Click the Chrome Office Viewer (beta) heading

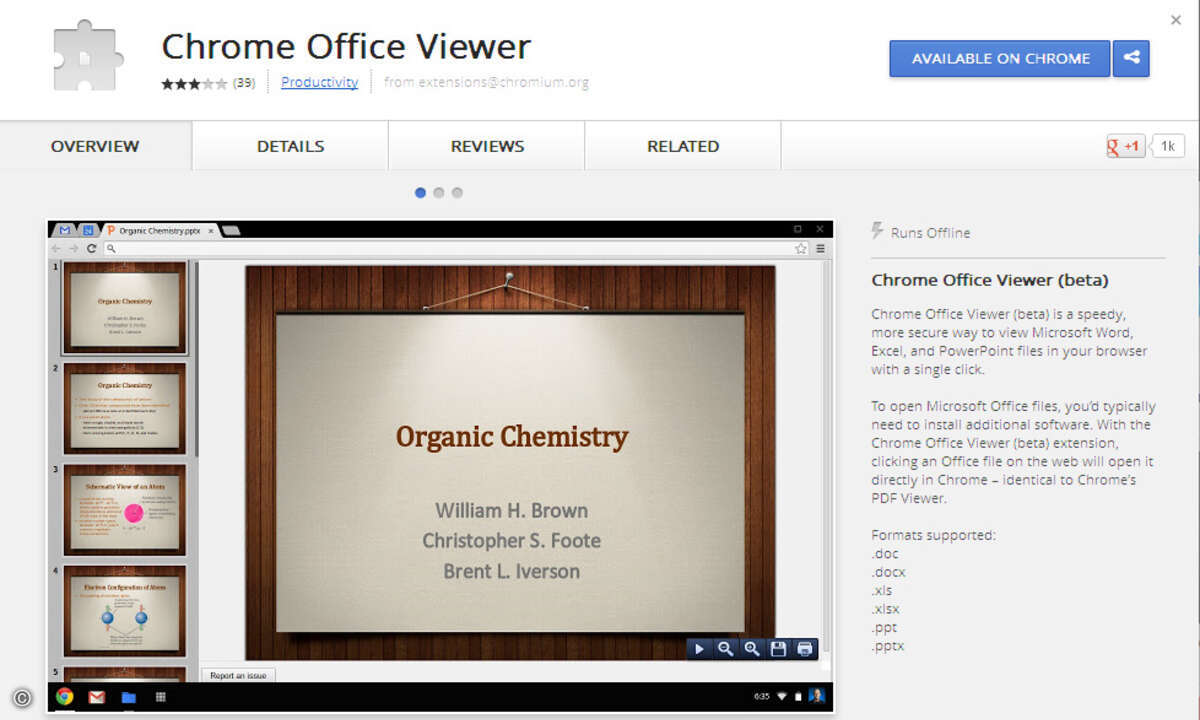tap(990, 280)
